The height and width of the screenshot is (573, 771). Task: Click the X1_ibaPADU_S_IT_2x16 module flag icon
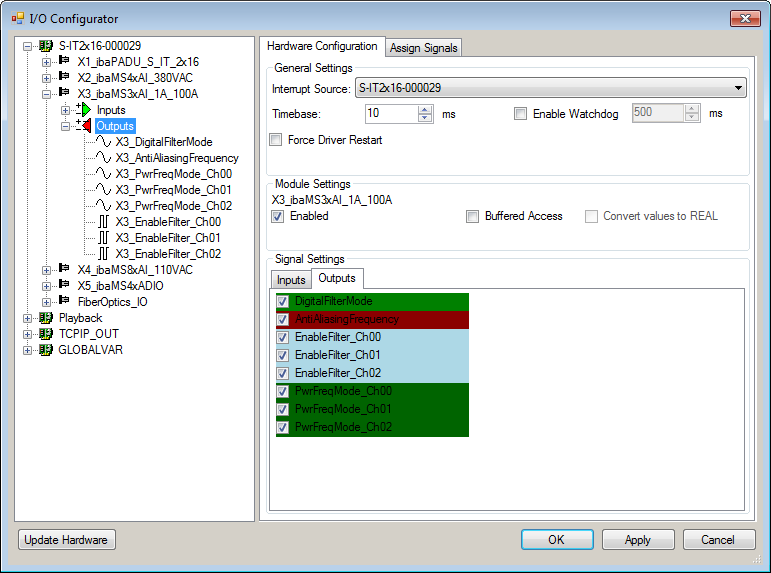point(64,60)
